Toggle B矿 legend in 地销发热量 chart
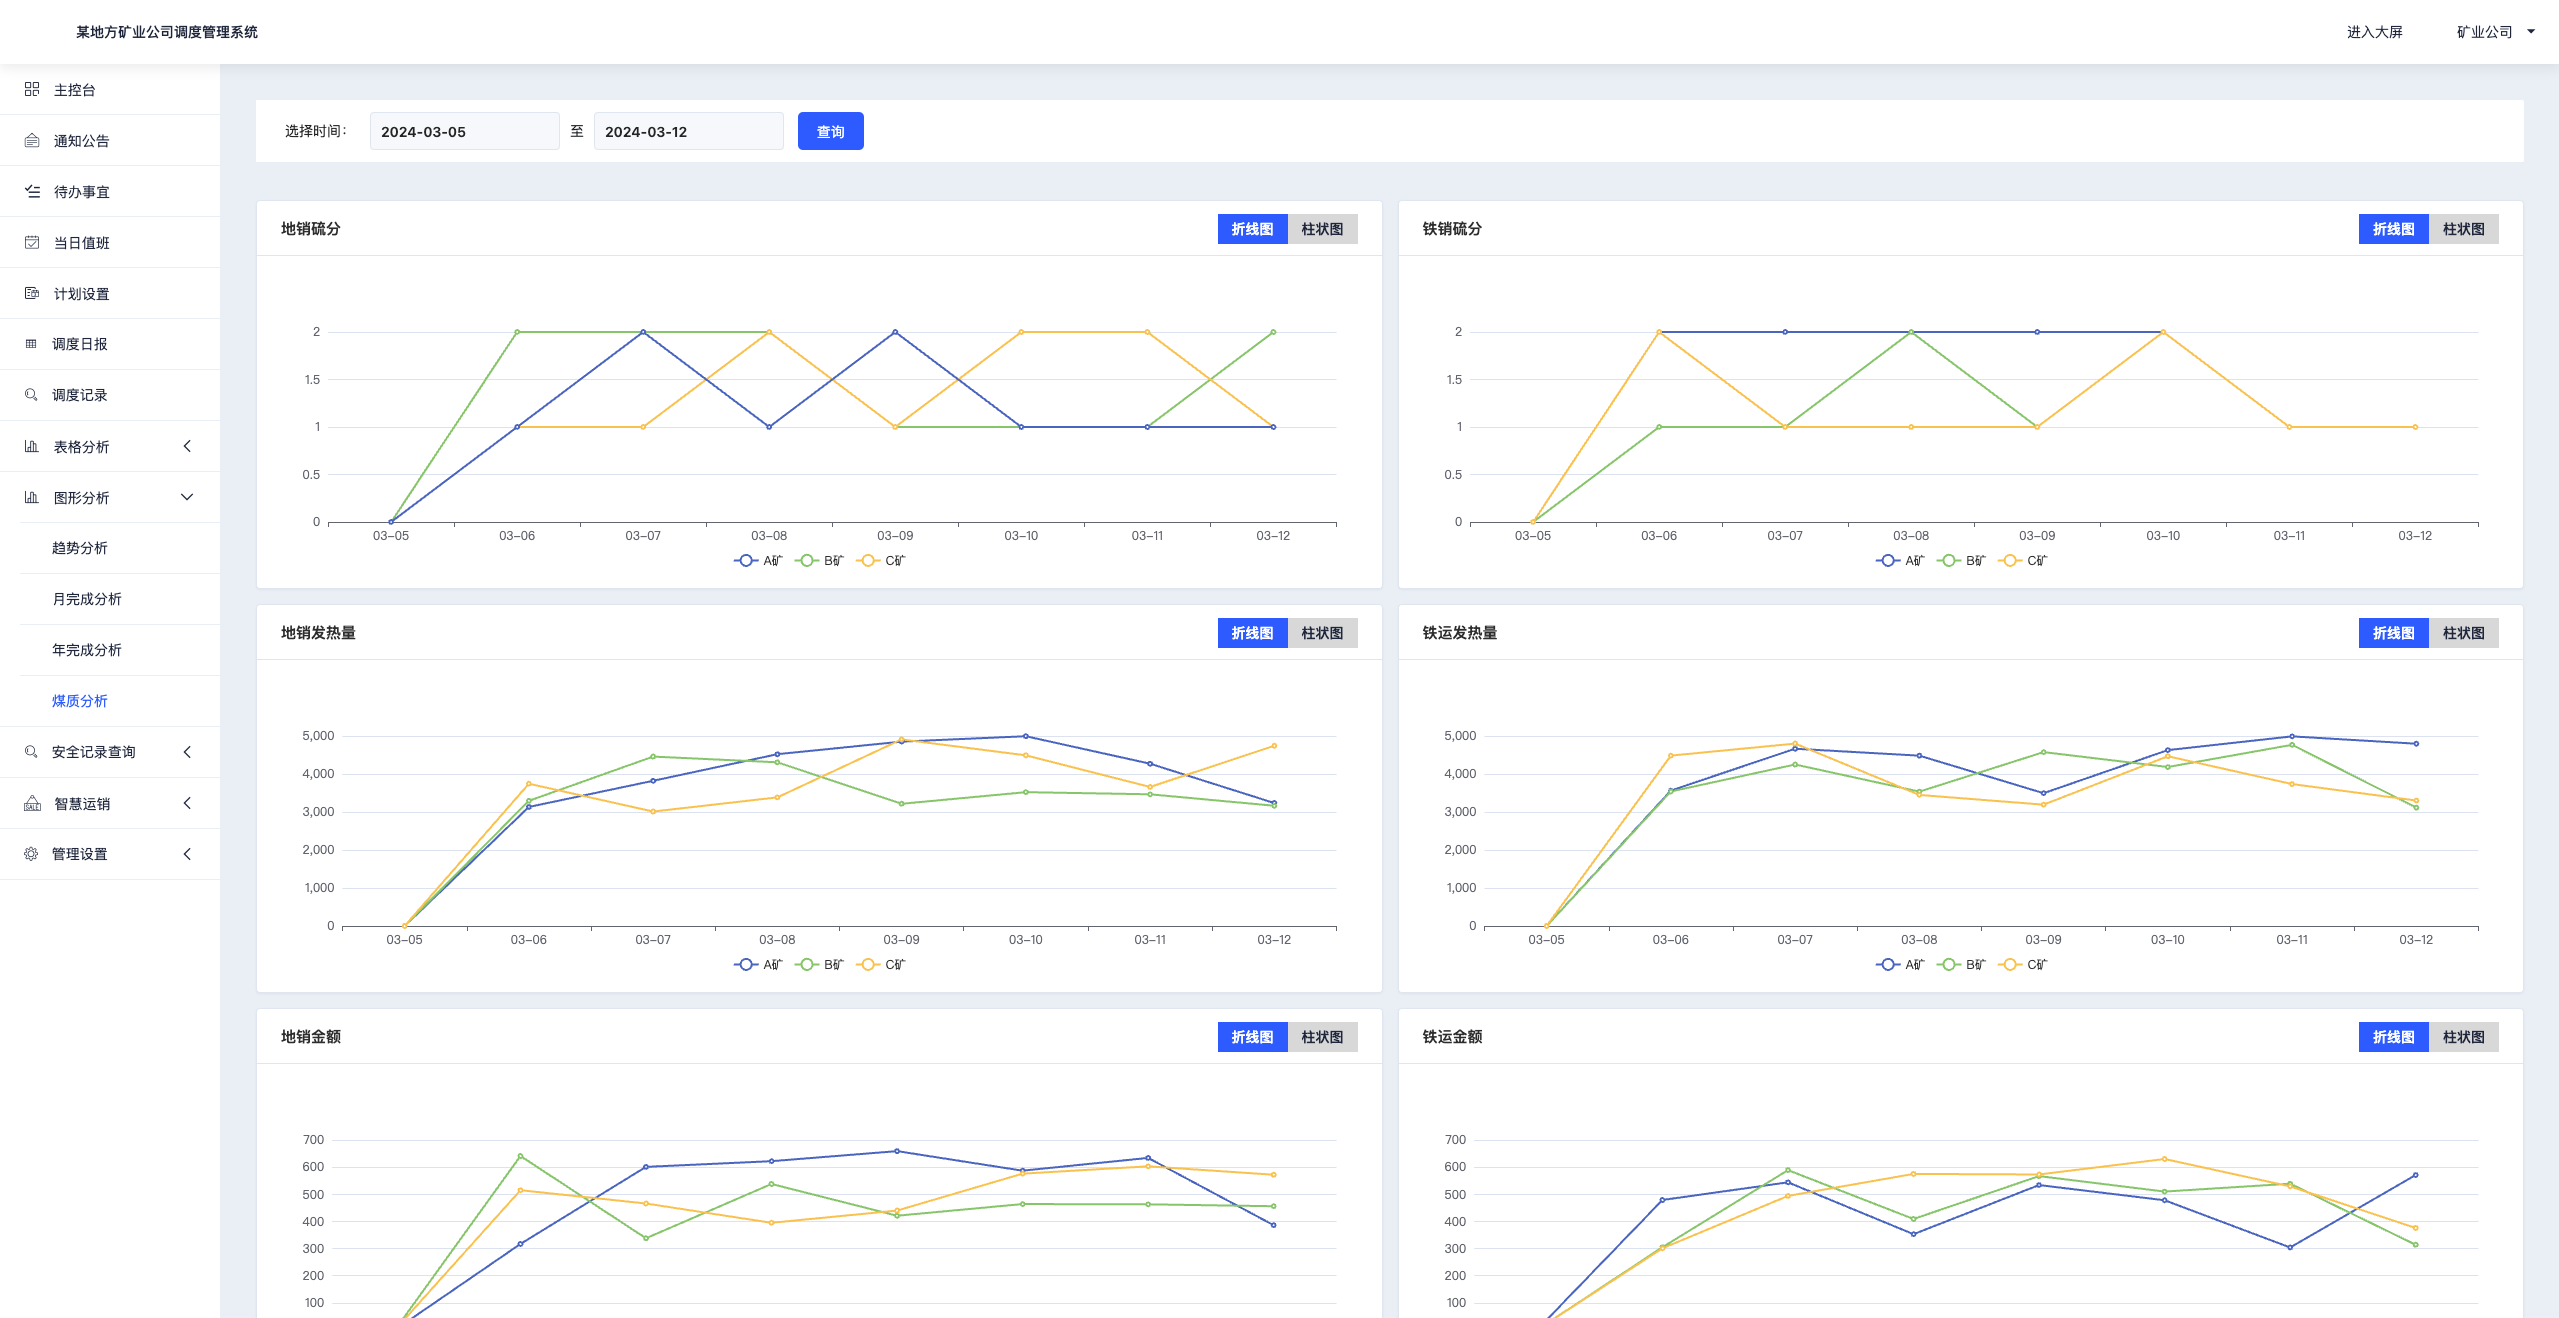Screen dimensions: 2559x1318 [x=819, y=964]
